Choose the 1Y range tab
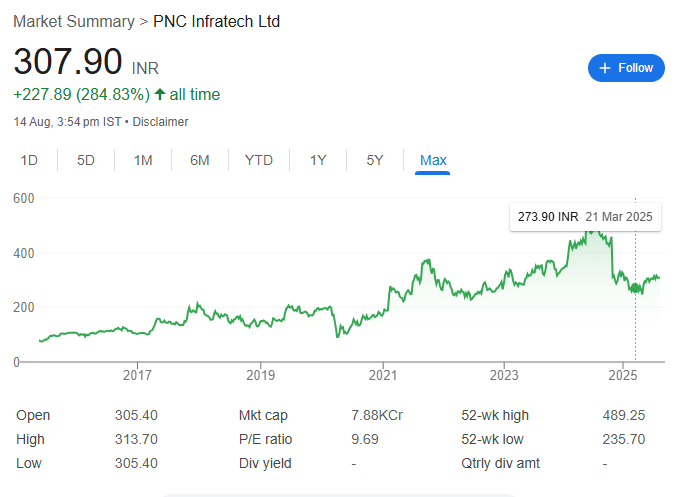This screenshot has width=693, height=497. coord(318,160)
